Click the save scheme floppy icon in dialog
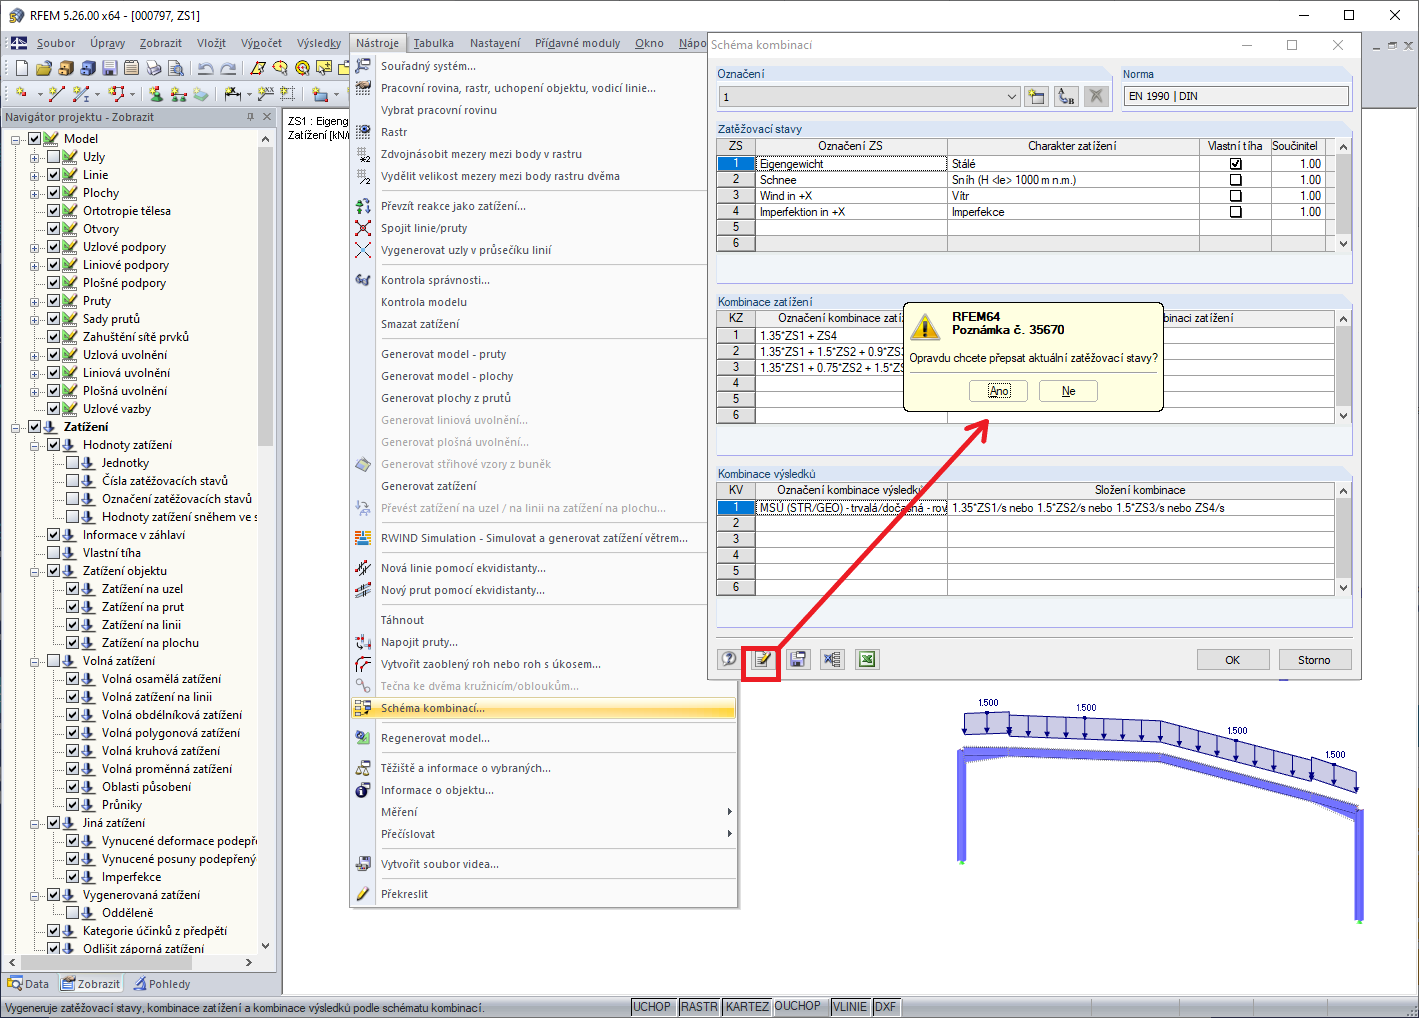This screenshot has width=1419, height=1018. [798, 659]
